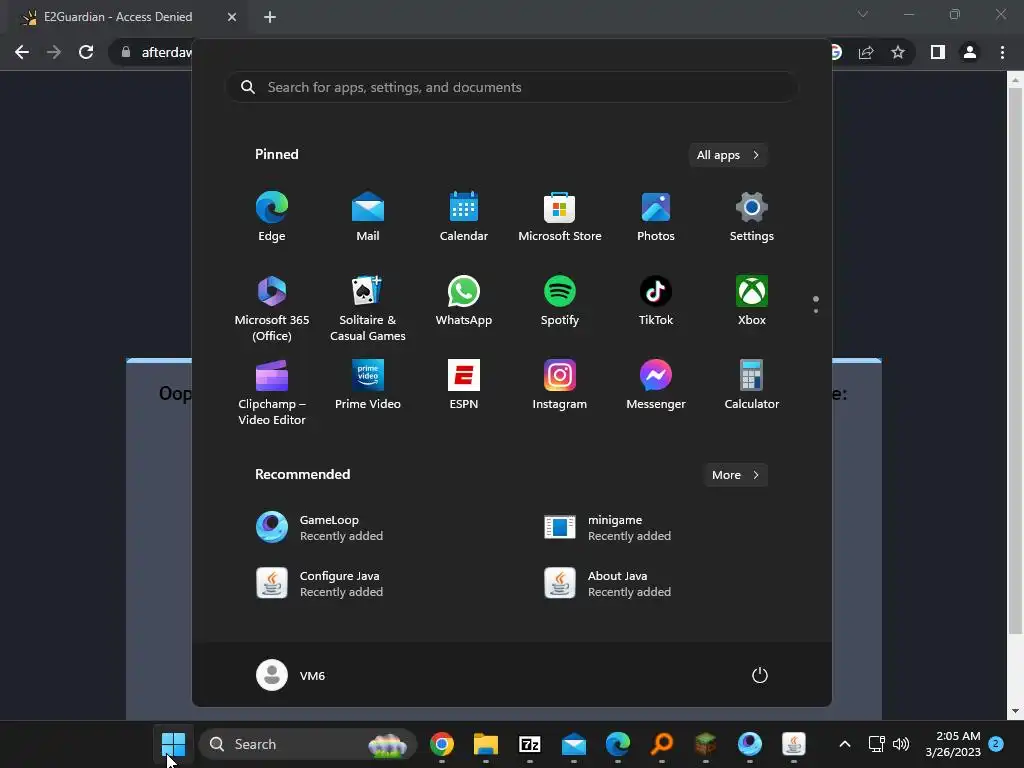This screenshot has width=1024, height=768.
Task: Open volume control in system tray
Action: pyautogui.click(x=901, y=744)
